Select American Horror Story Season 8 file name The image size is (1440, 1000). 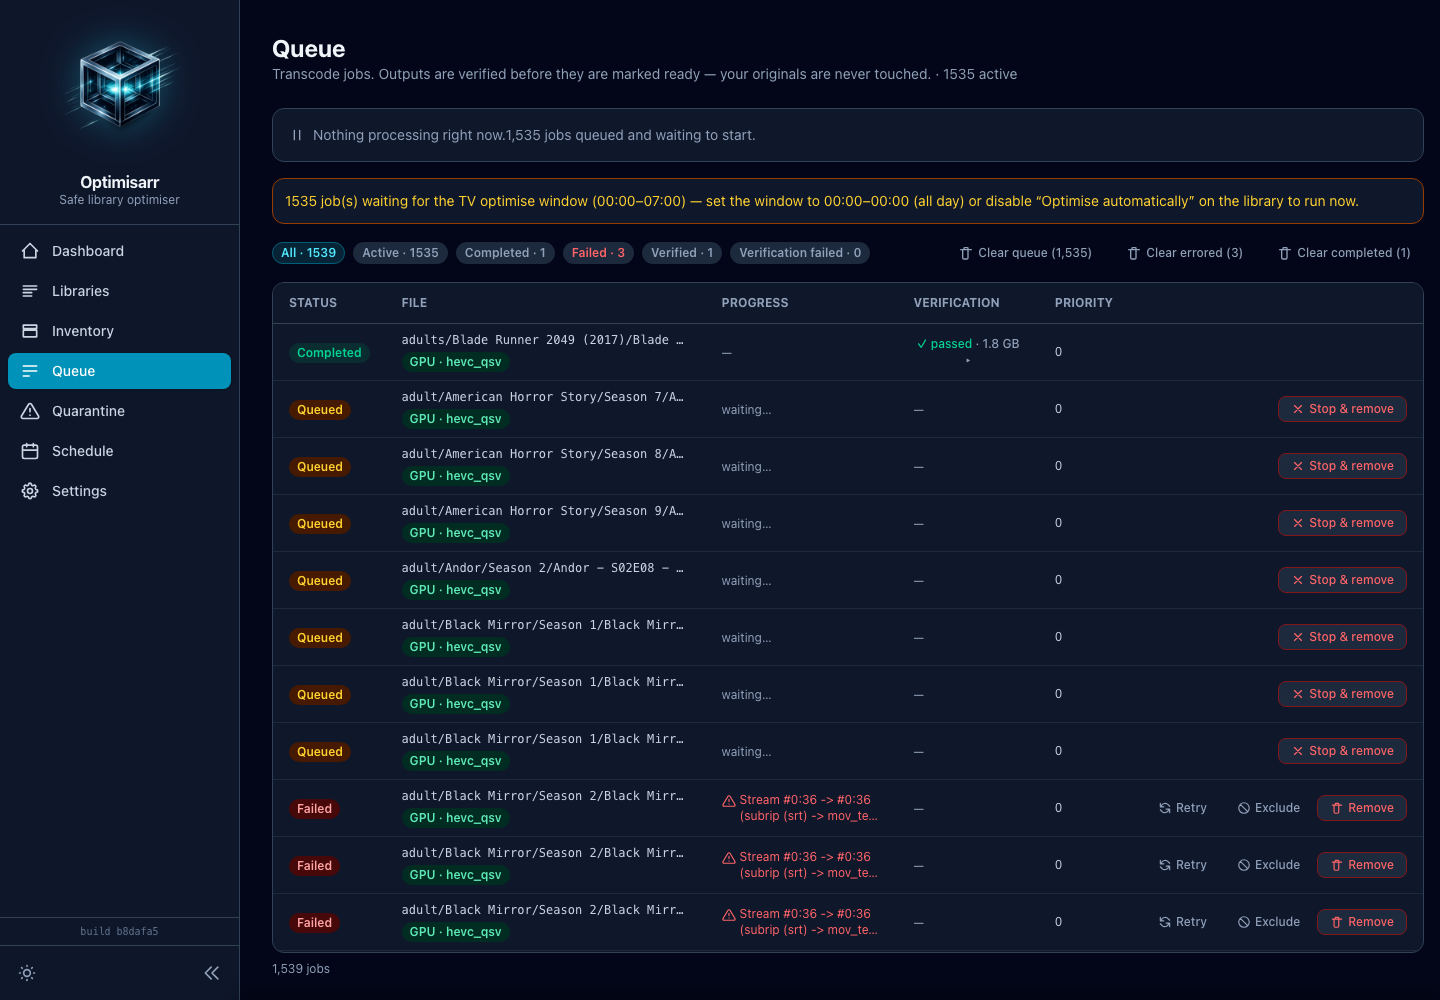point(543,454)
